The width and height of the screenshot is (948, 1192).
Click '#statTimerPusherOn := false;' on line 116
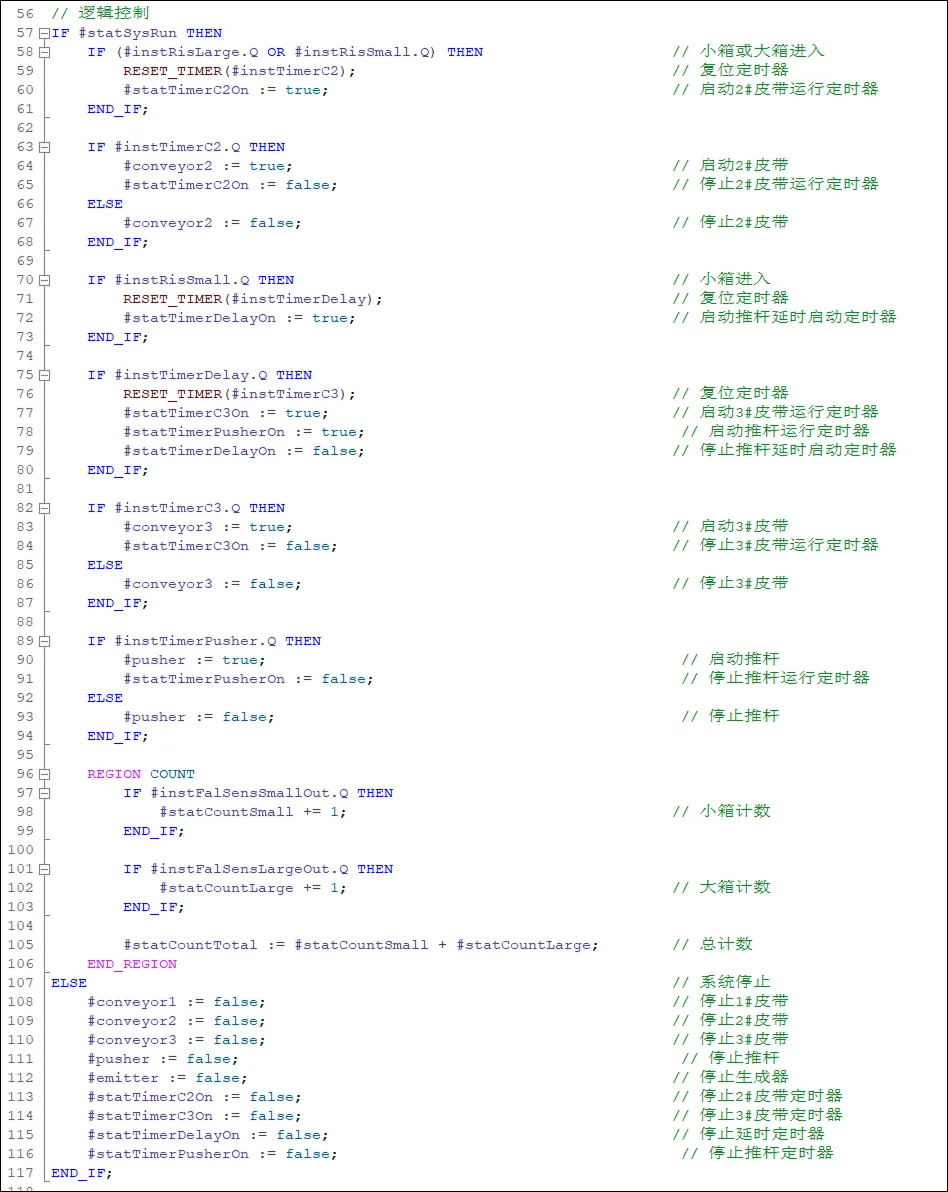[212, 1155]
